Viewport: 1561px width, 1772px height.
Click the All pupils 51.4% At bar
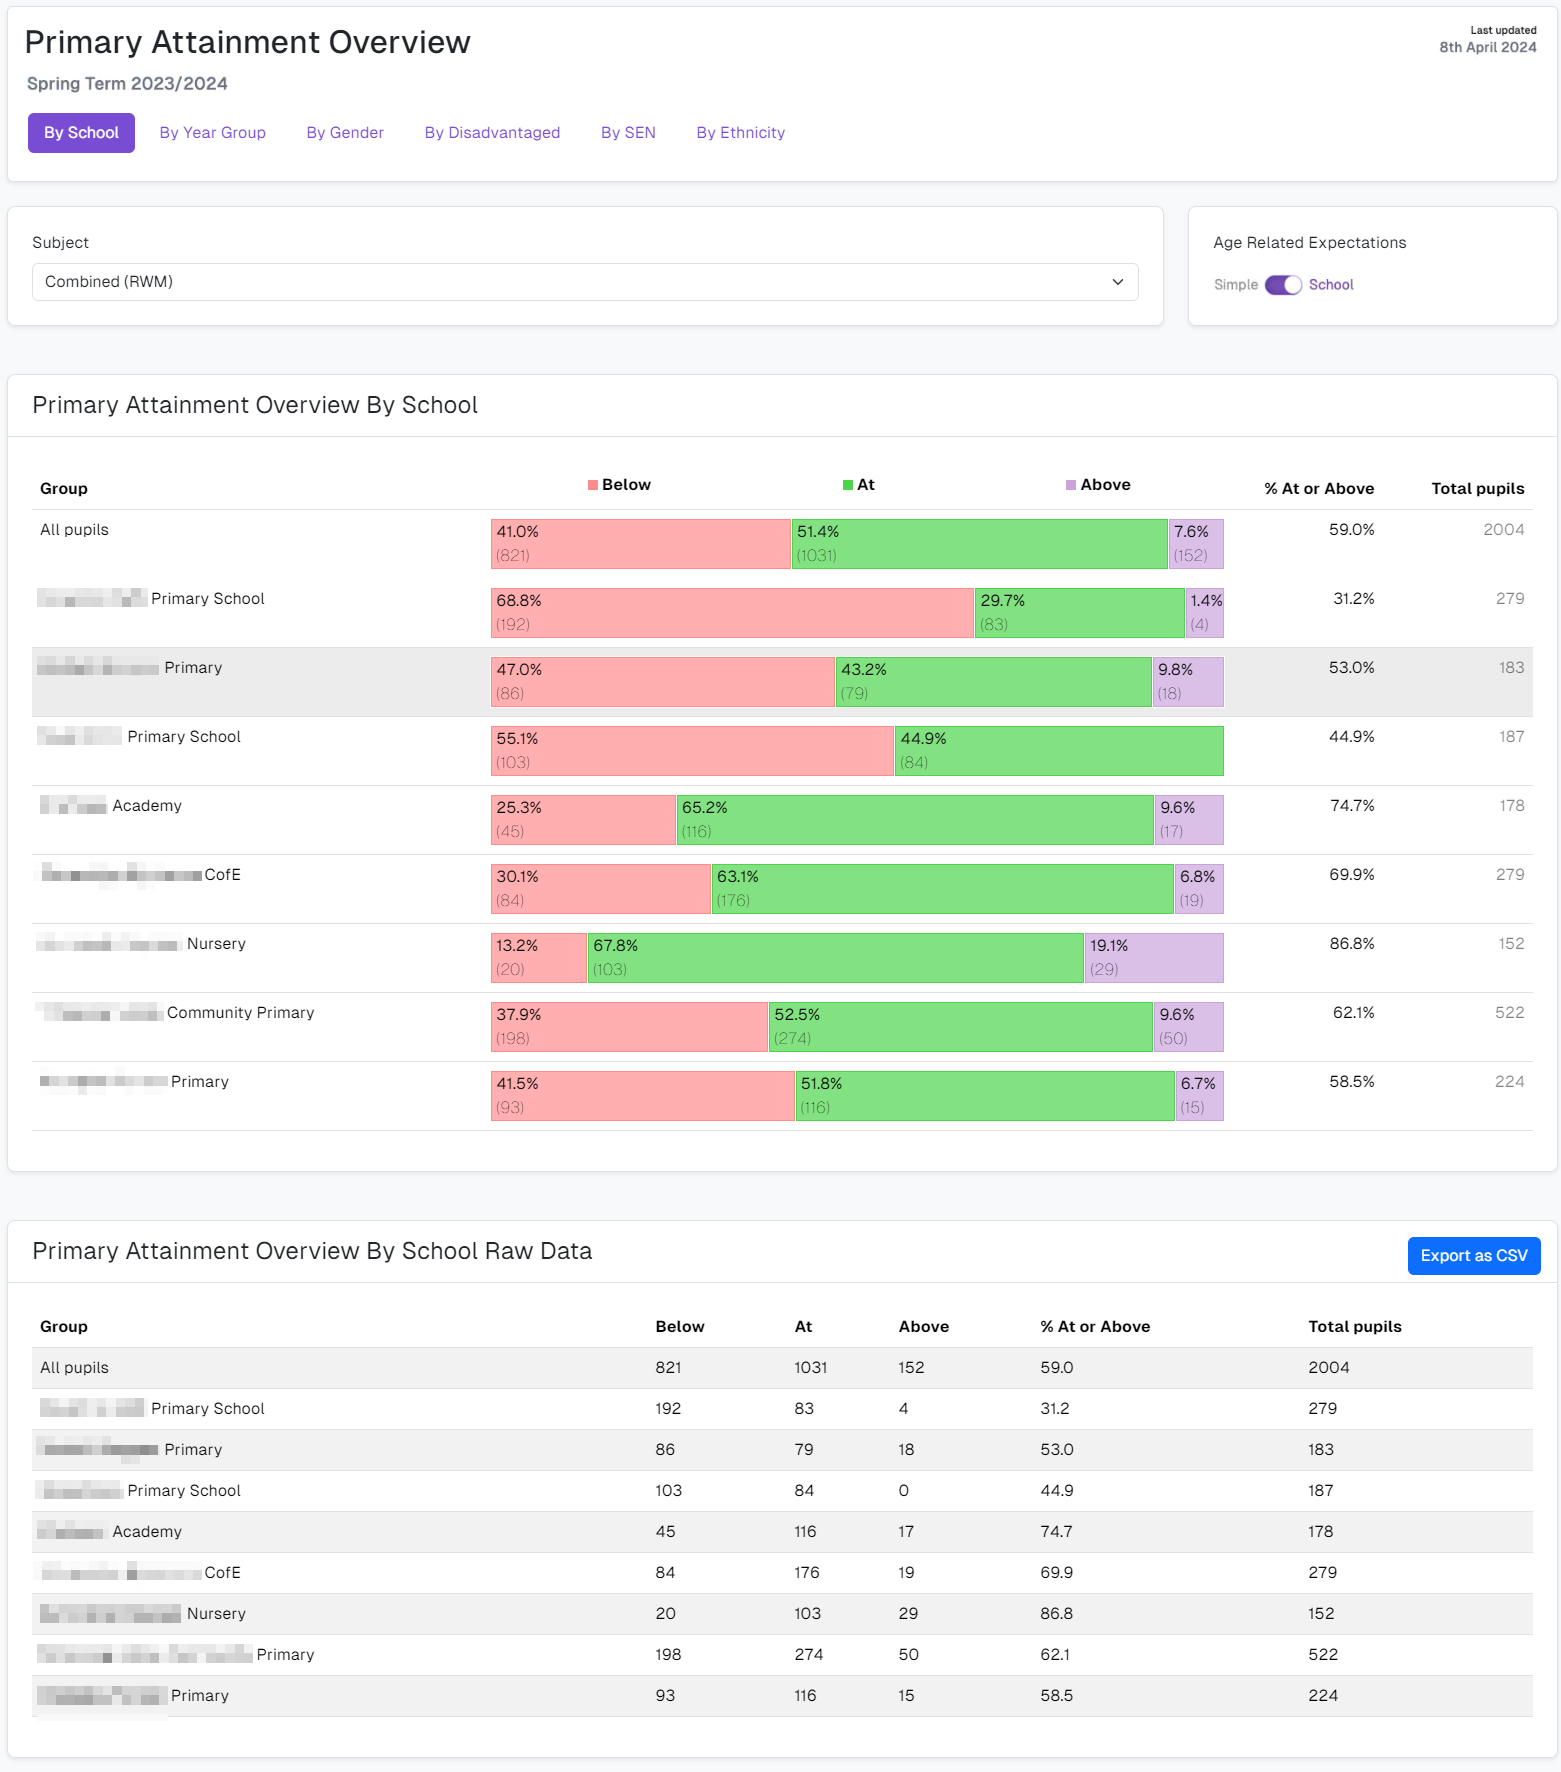click(979, 544)
